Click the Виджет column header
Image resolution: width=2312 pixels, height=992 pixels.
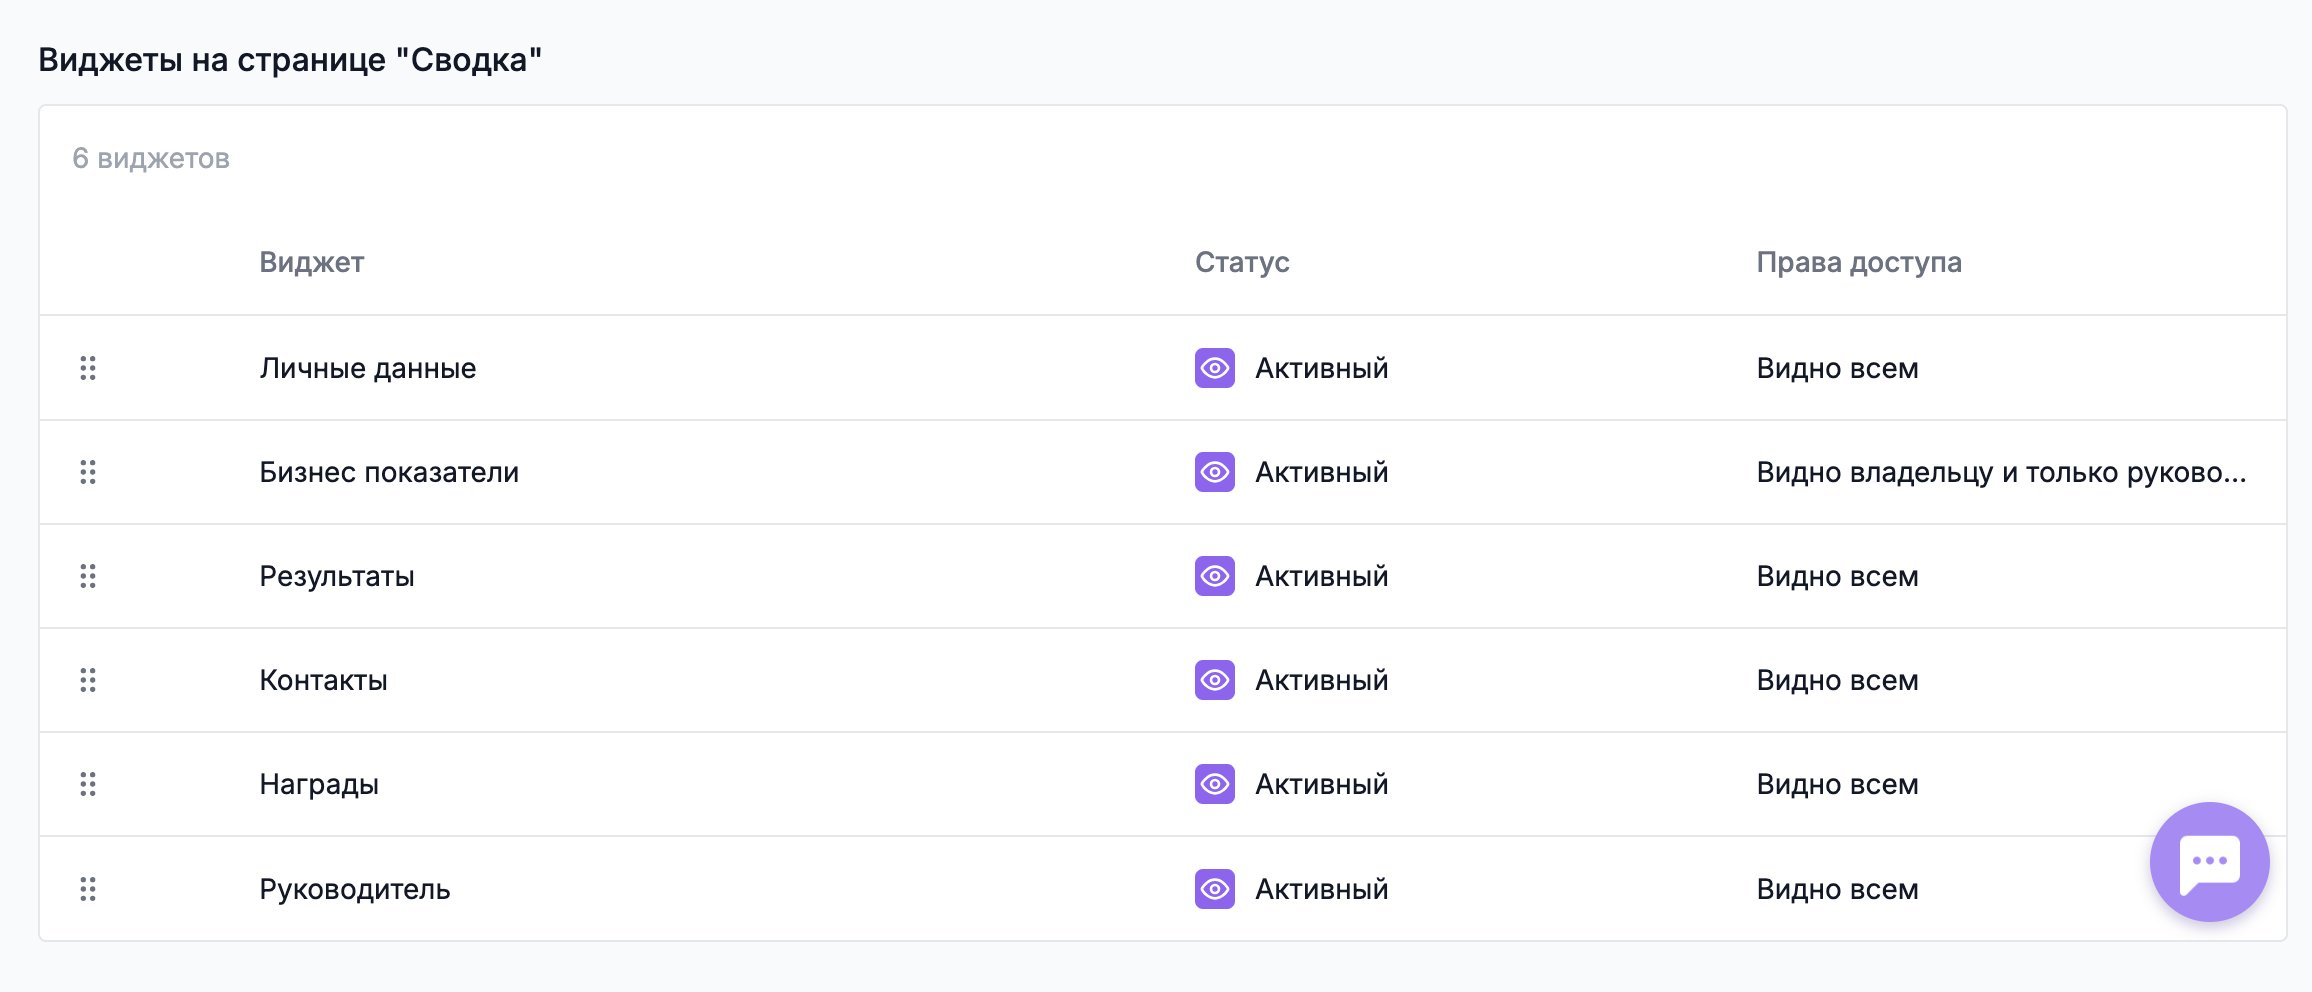[312, 262]
